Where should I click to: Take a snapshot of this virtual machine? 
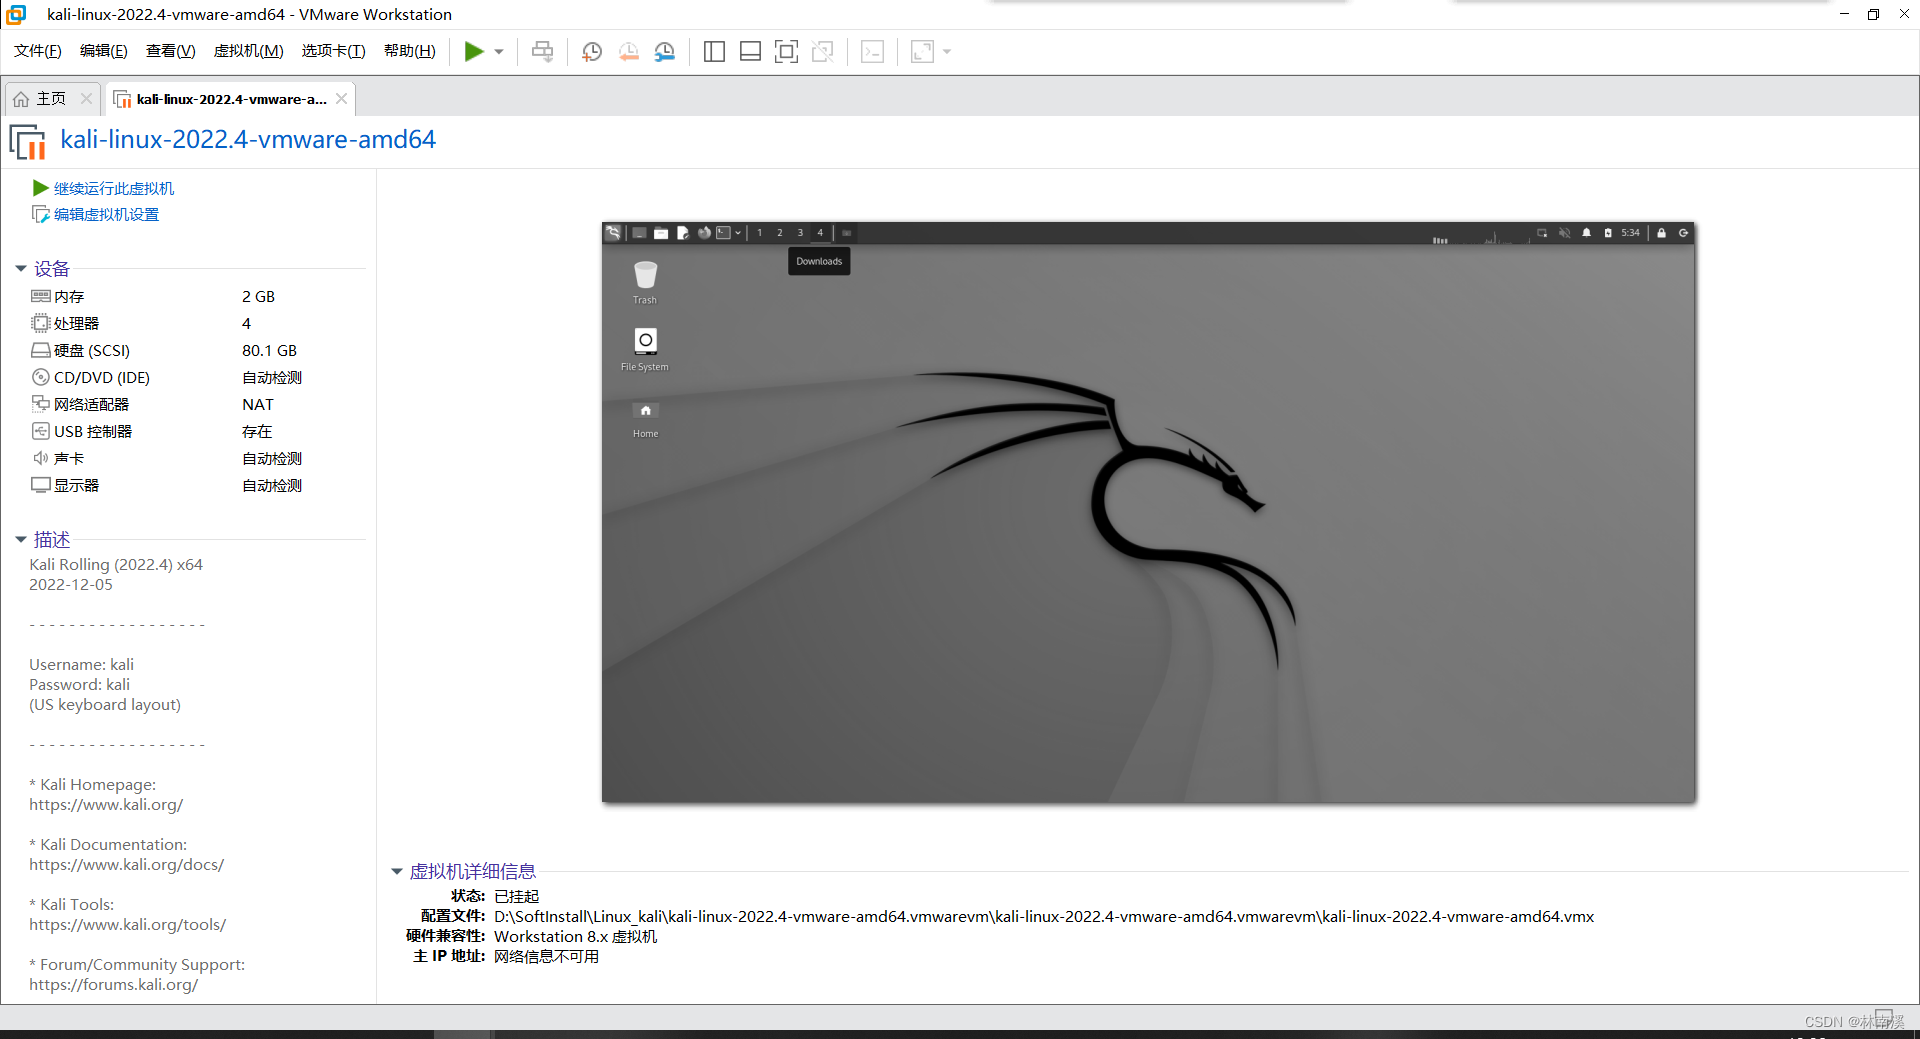(x=592, y=51)
